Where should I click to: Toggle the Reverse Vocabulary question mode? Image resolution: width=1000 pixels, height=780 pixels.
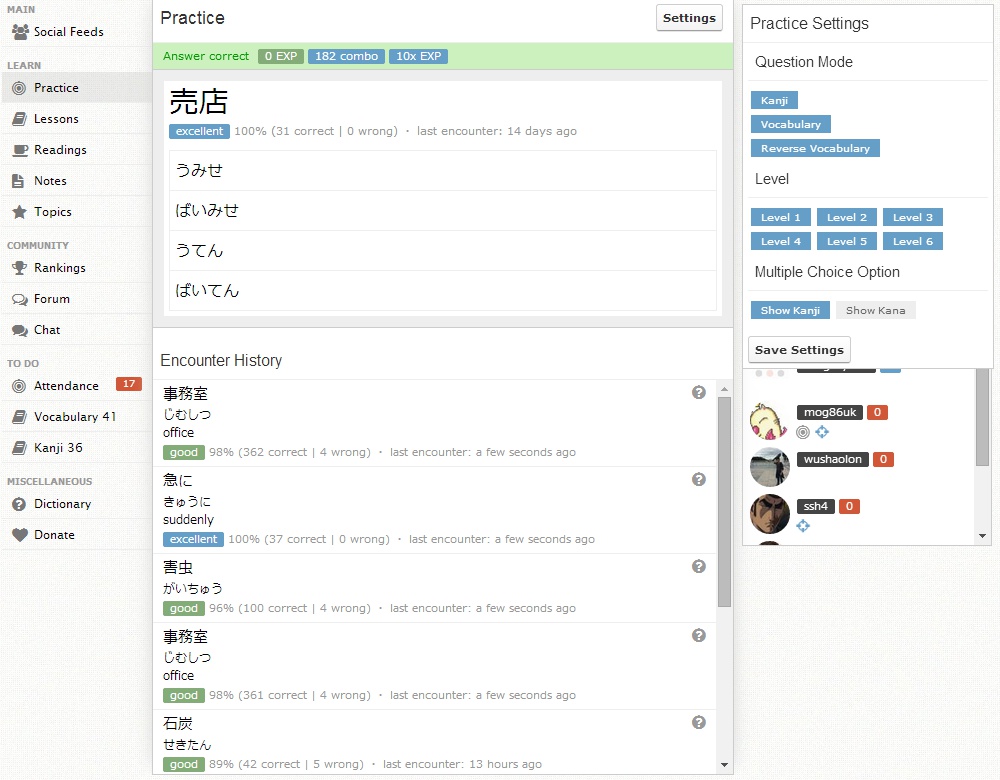tap(814, 149)
